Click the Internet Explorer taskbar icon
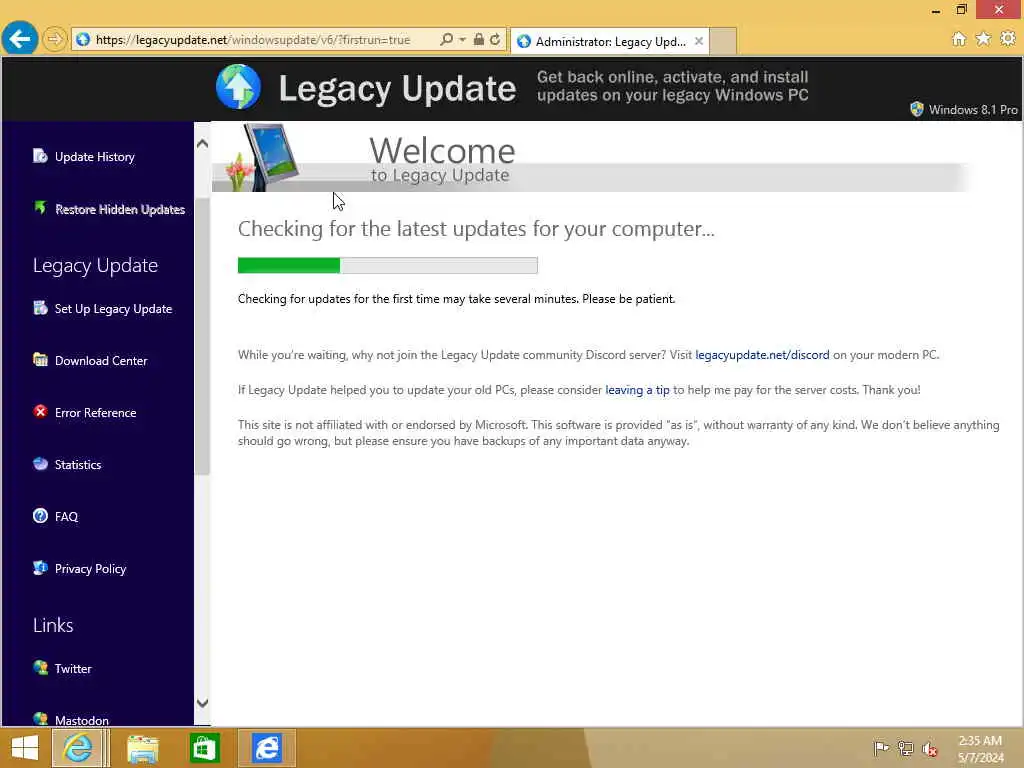The height and width of the screenshot is (768, 1024). click(x=78, y=748)
